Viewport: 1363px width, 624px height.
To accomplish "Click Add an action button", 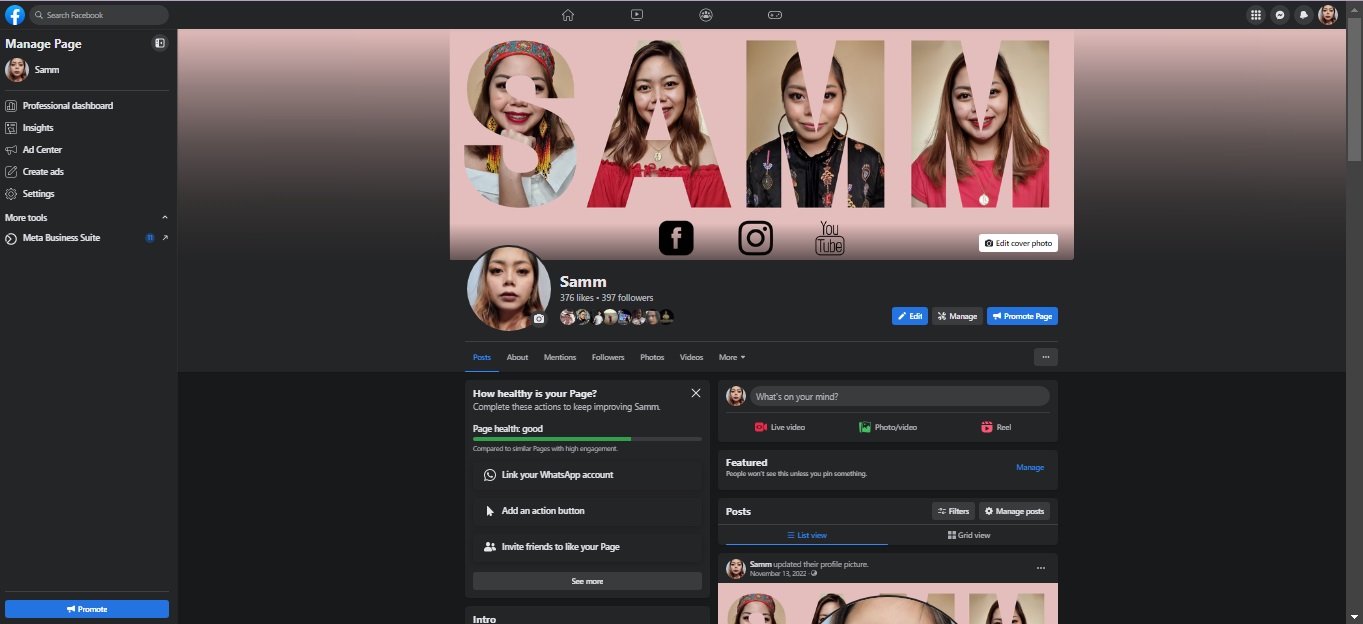I will (x=587, y=511).
